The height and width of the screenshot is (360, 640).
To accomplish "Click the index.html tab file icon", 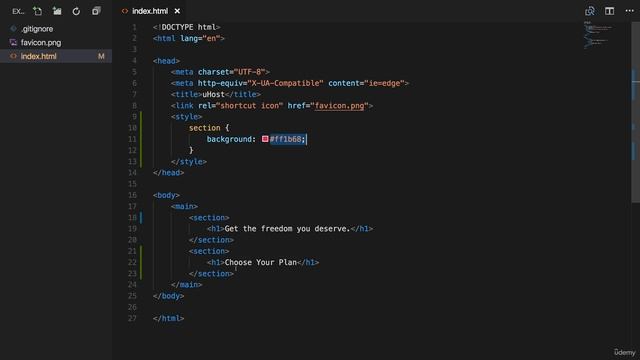I will 125,11.
